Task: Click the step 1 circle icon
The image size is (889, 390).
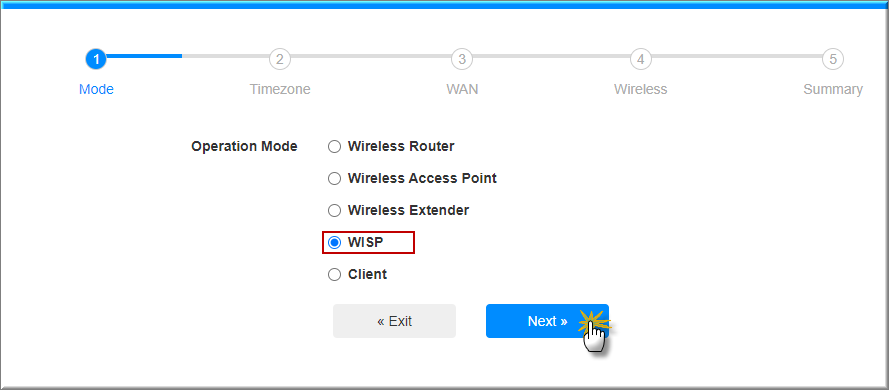Action: [96, 59]
